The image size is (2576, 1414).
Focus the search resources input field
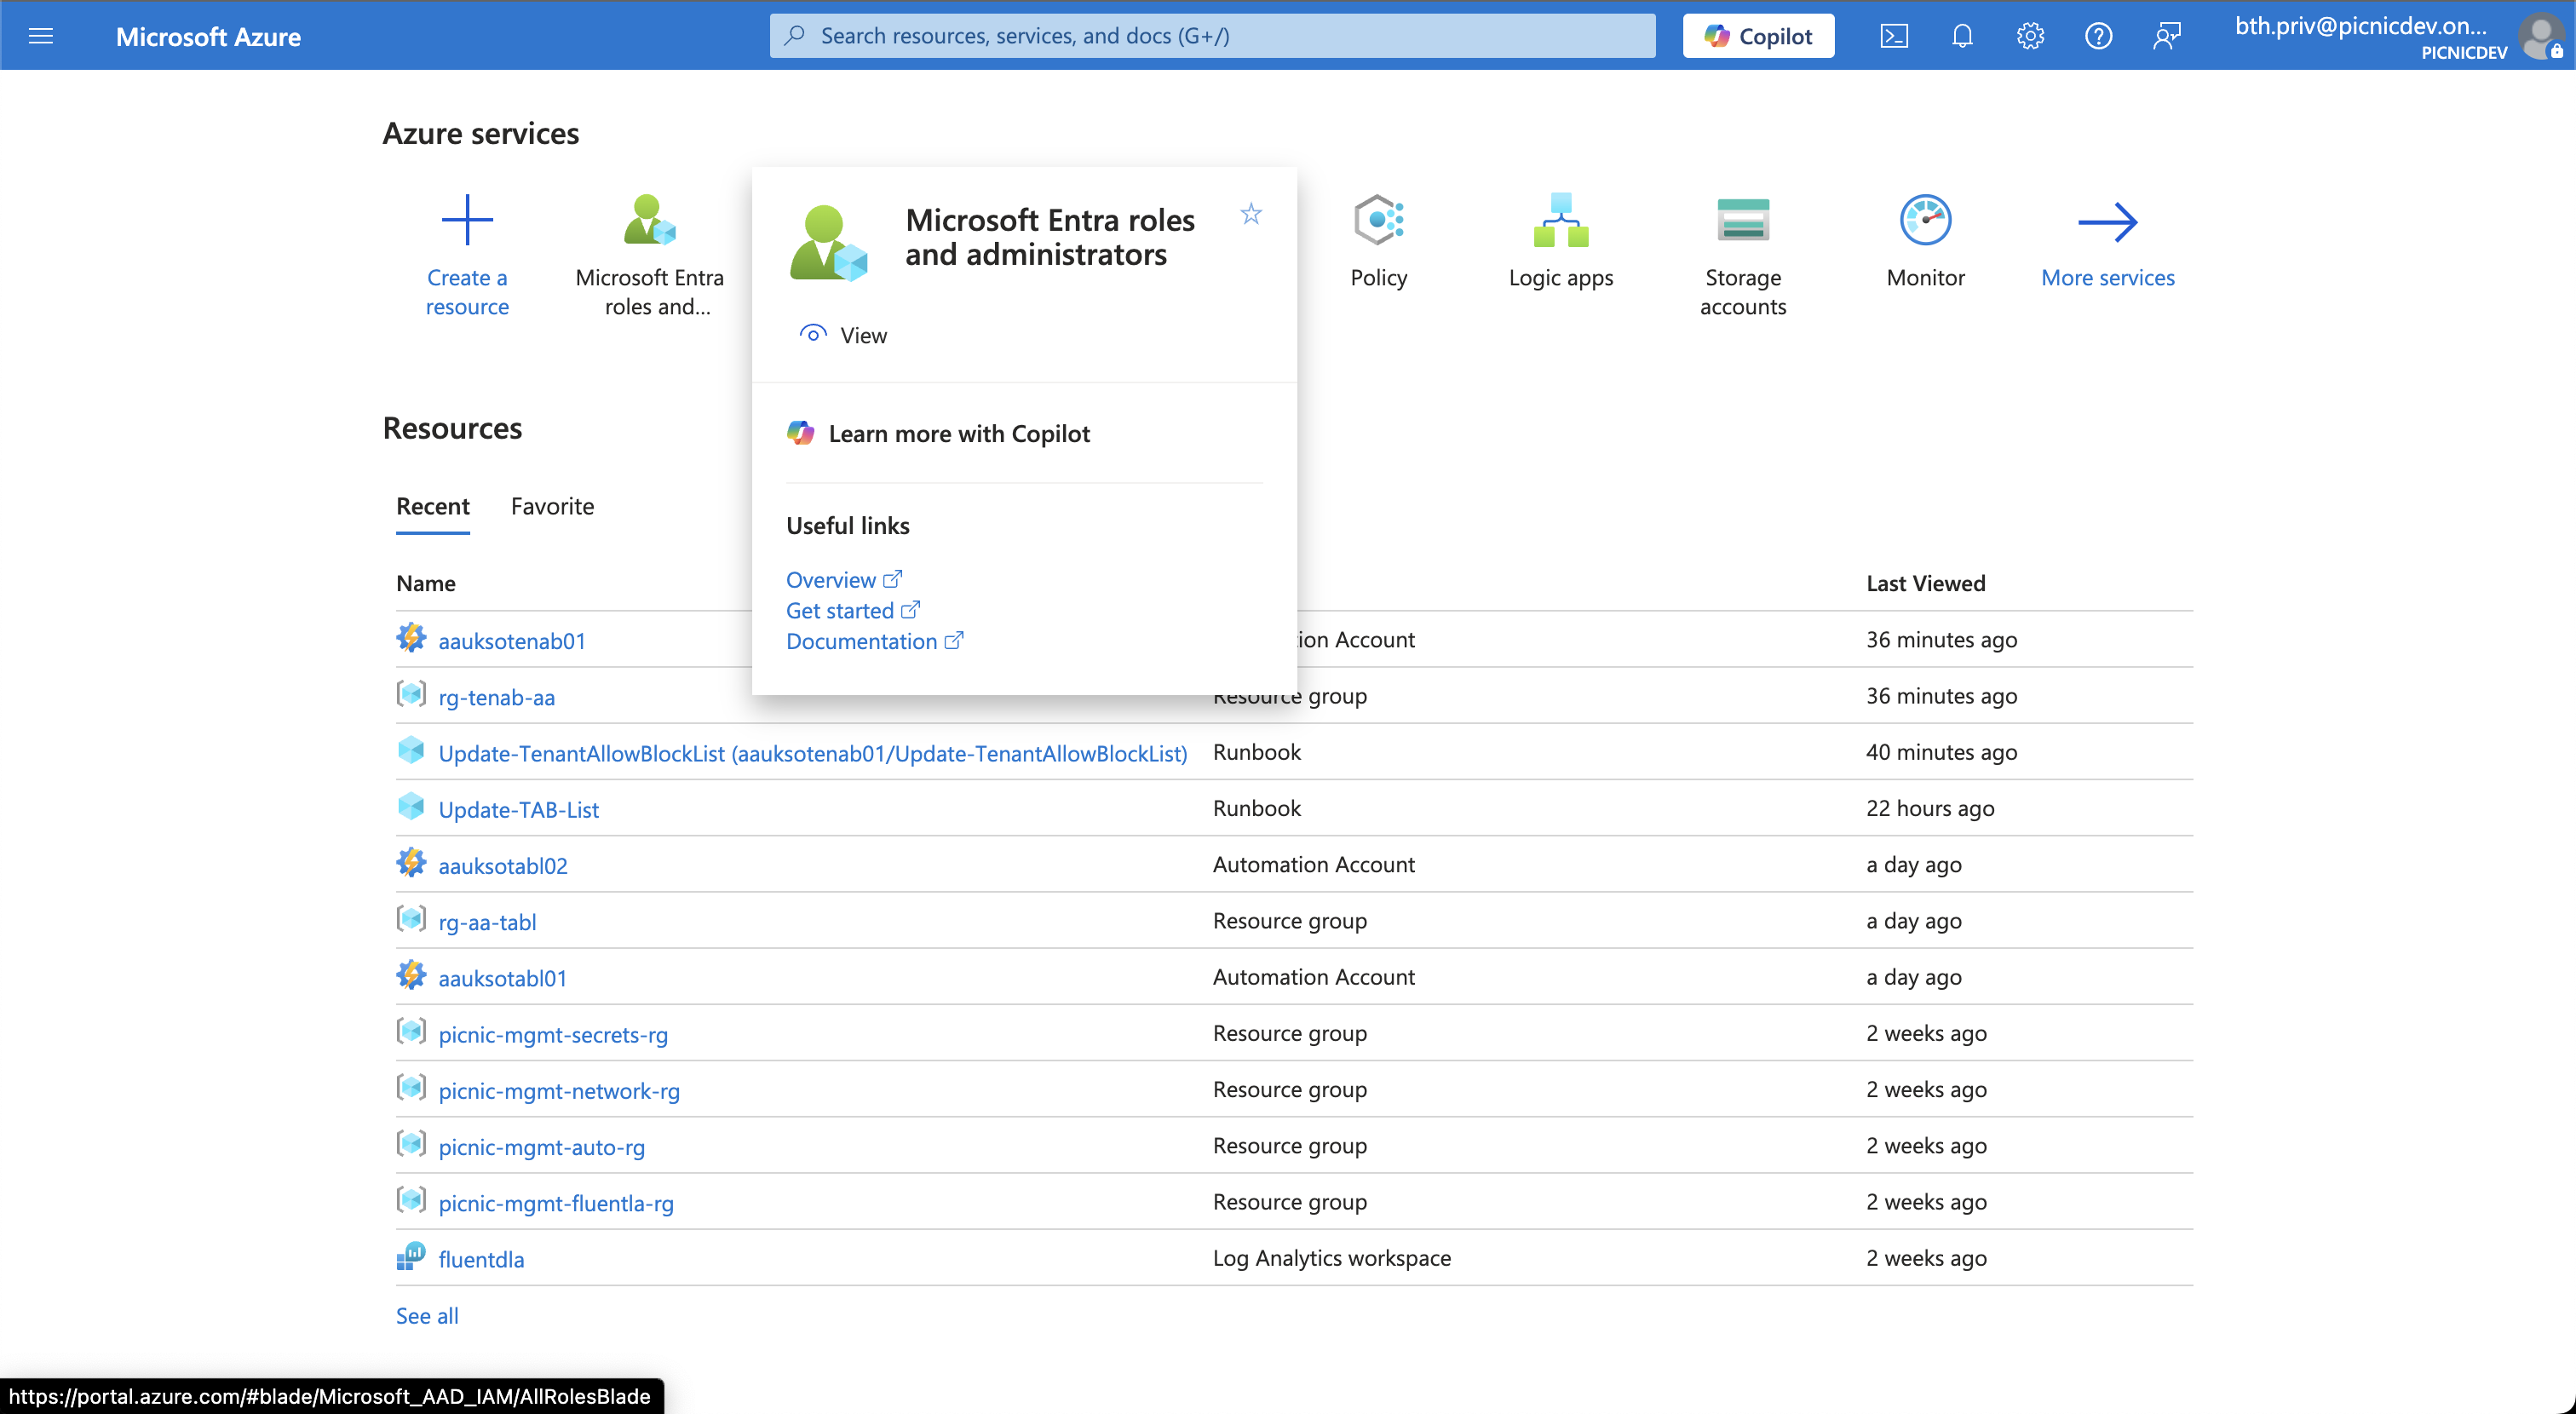1212,36
